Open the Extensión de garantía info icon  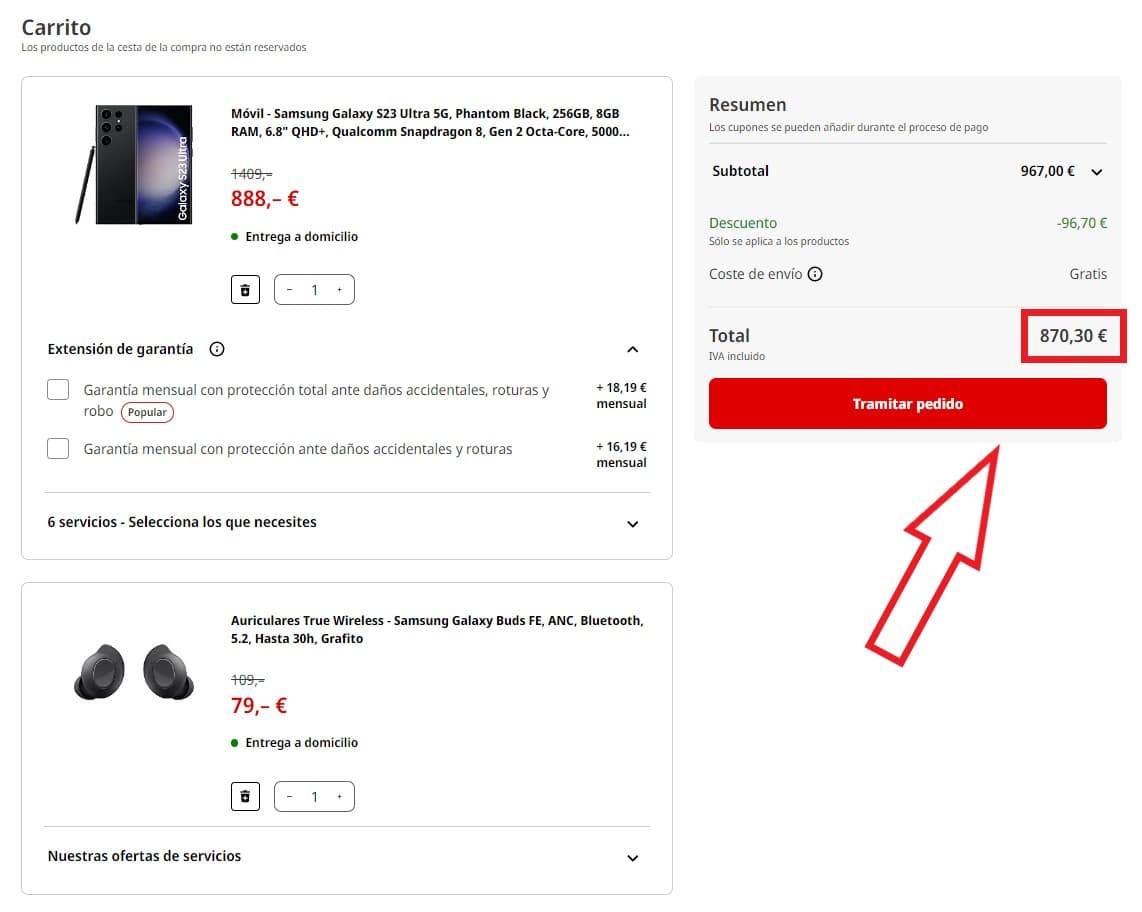(x=217, y=349)
